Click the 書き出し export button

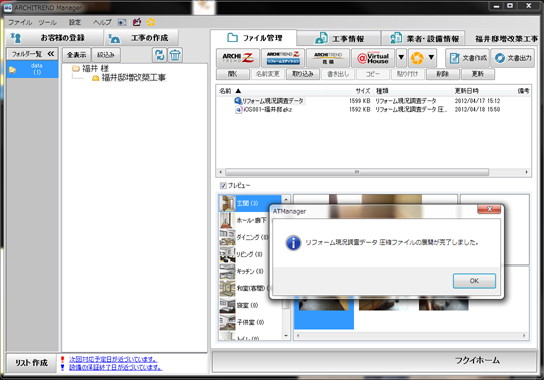pos(338,74)
